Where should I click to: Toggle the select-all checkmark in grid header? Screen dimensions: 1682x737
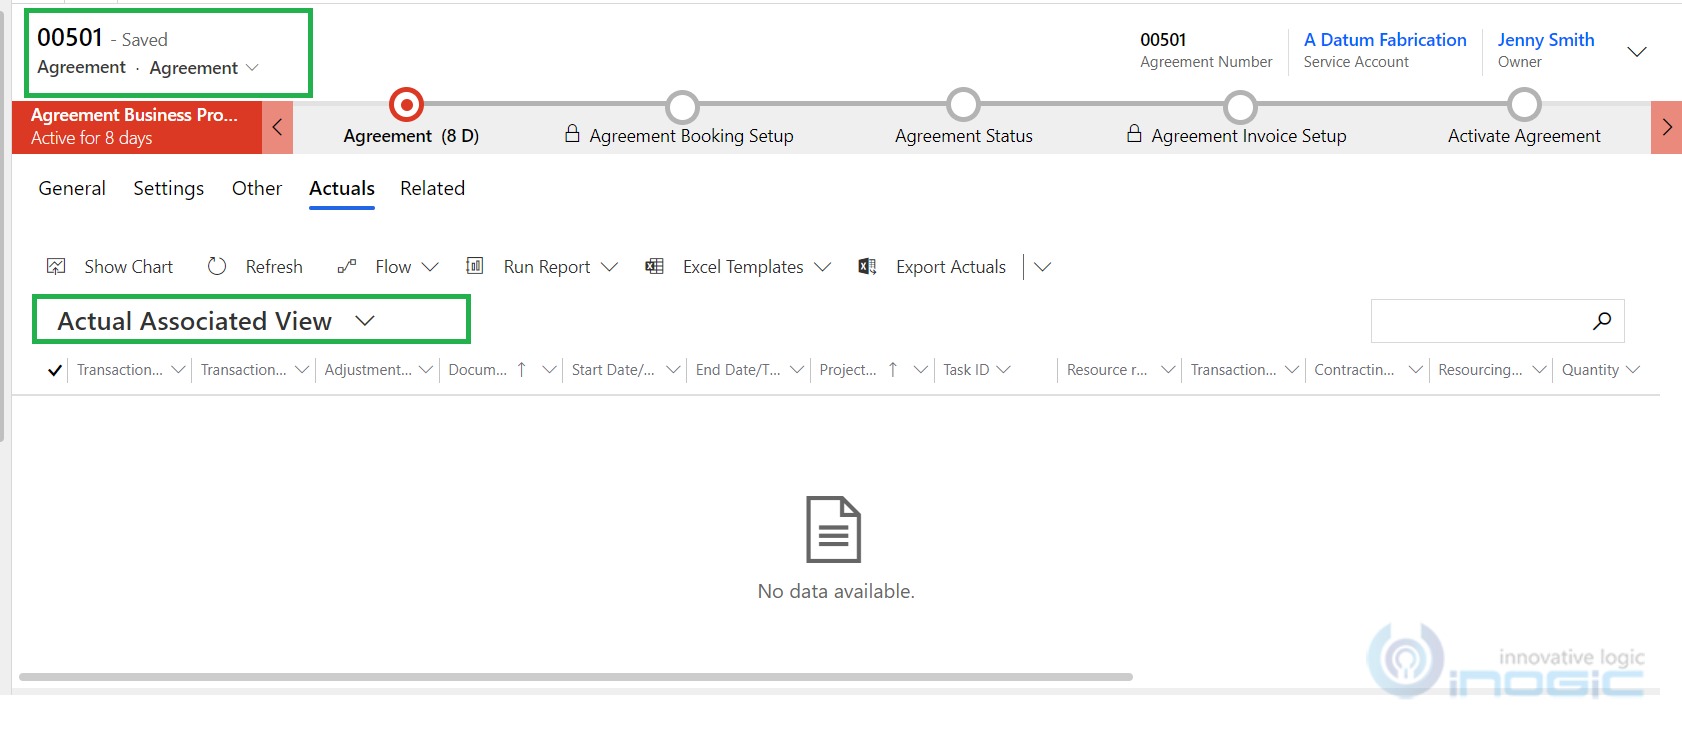tap(55, 371)
